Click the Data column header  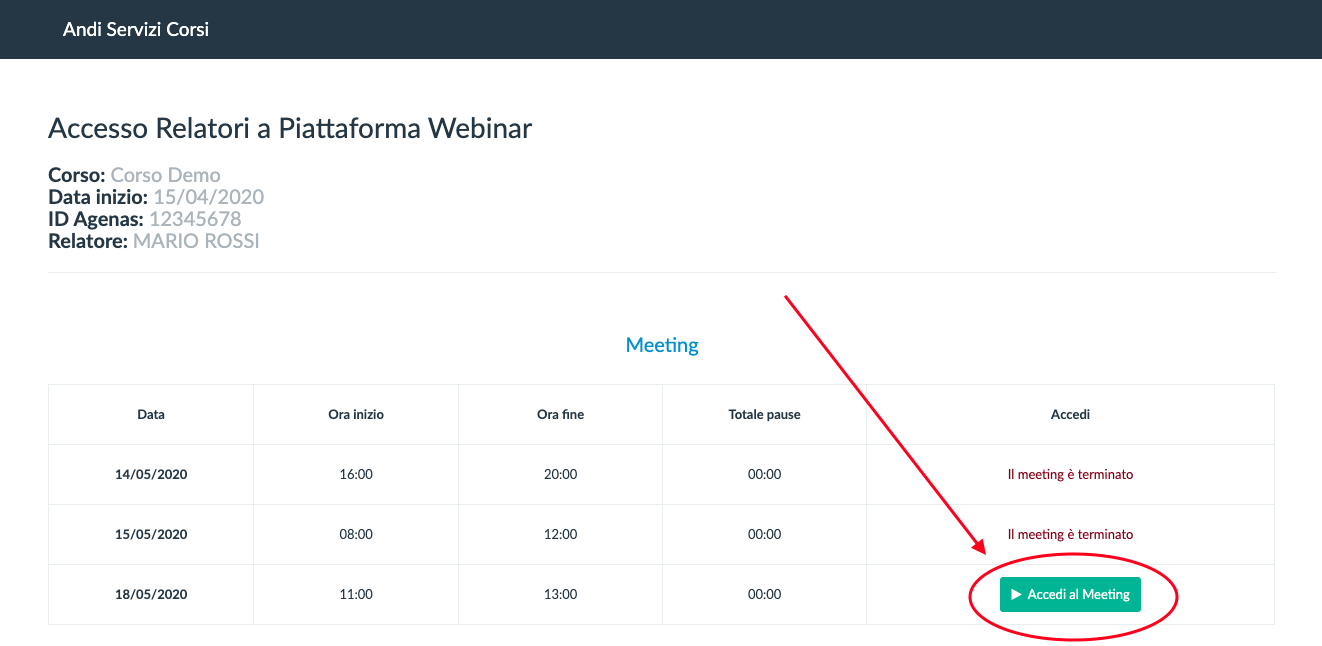151,414
